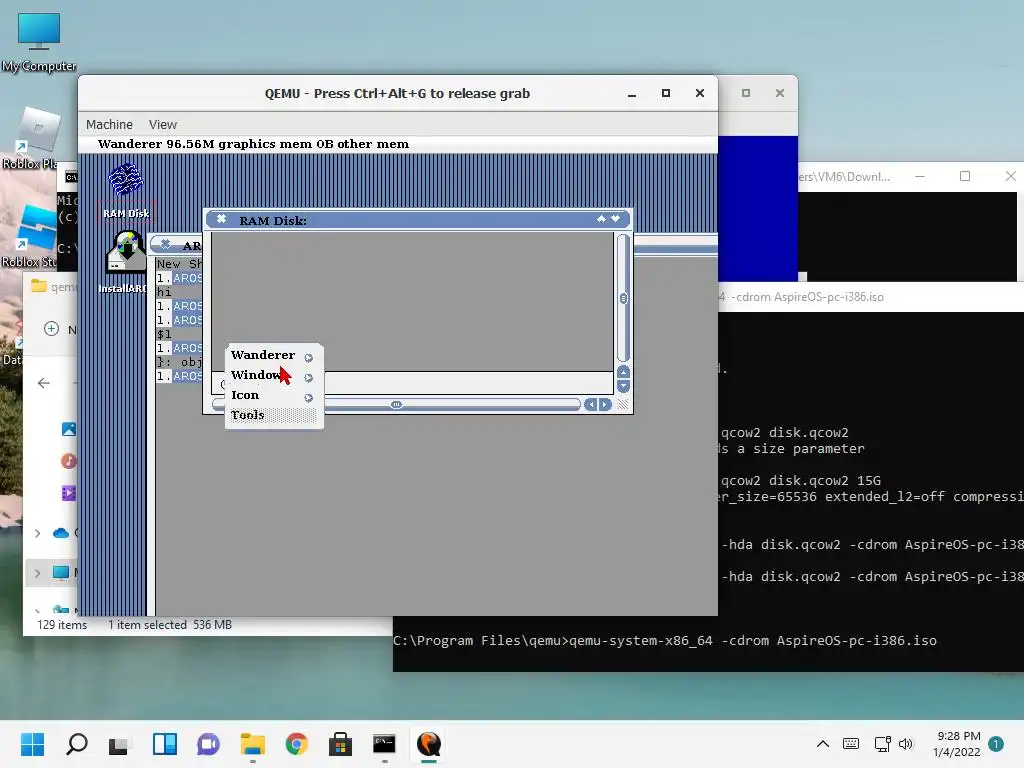Launch Google Chrome from taskbar
1024x768 pixels.
296,744
